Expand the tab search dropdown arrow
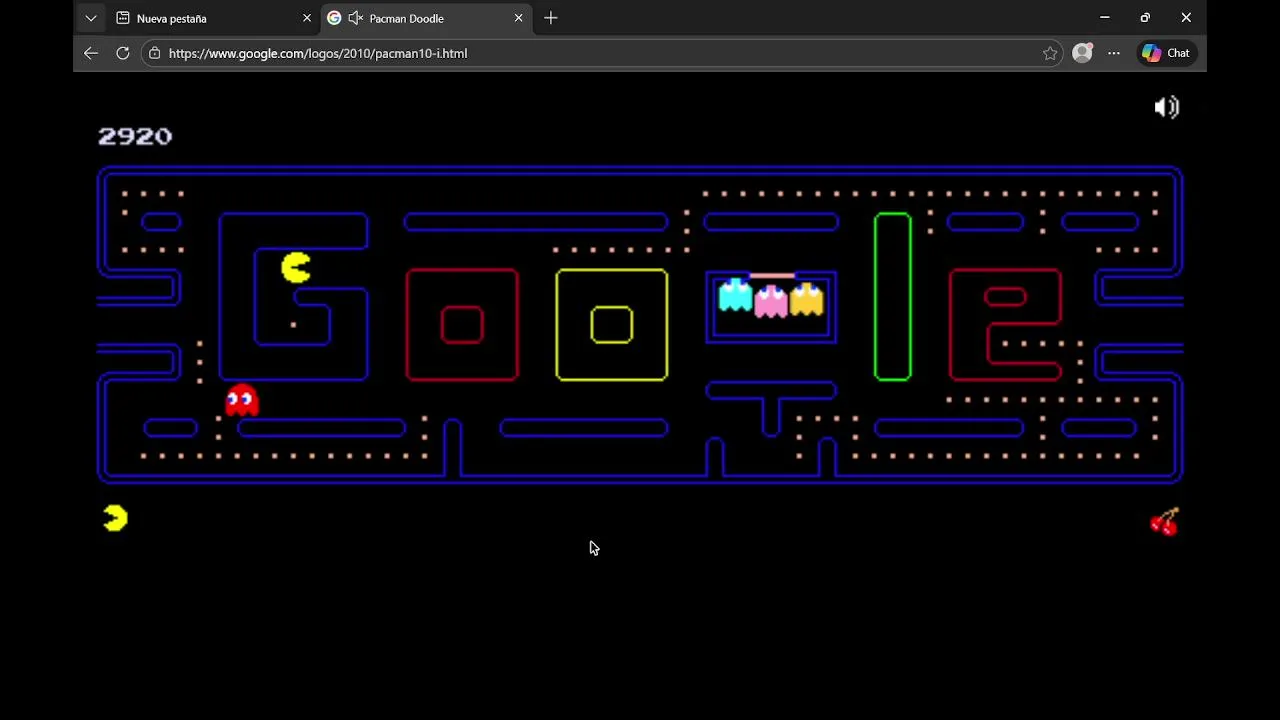The image size is (1280, 720). [x=91, y=18]
